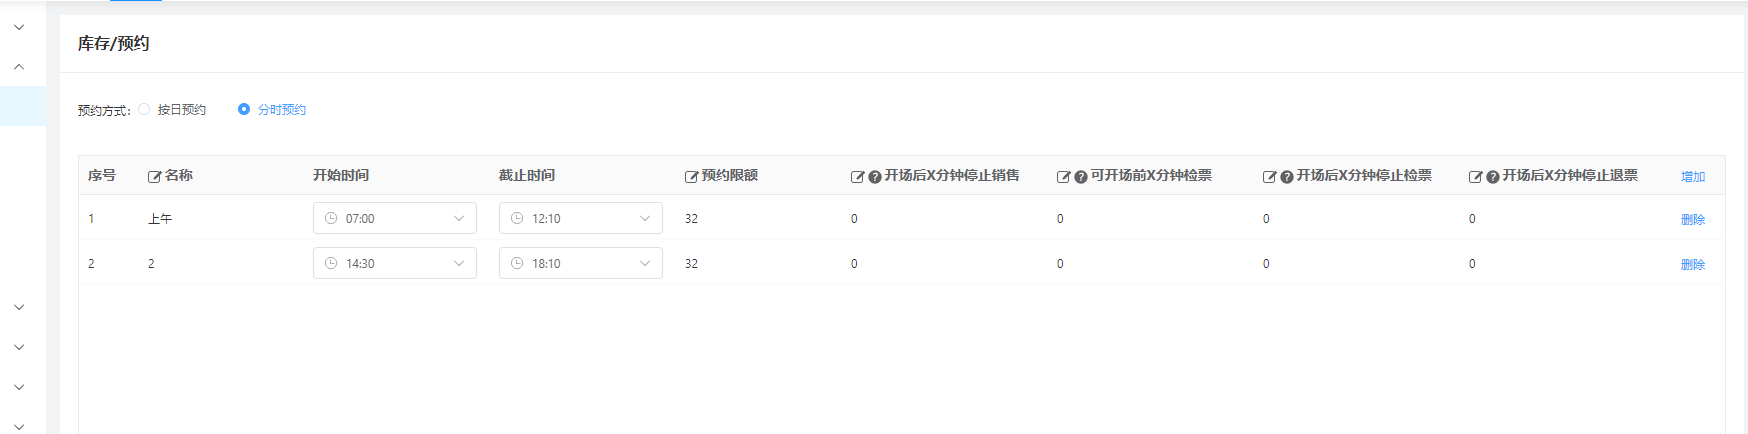Click help icon for 开场后X分钟停止退票

click(x=1493, y=177)
